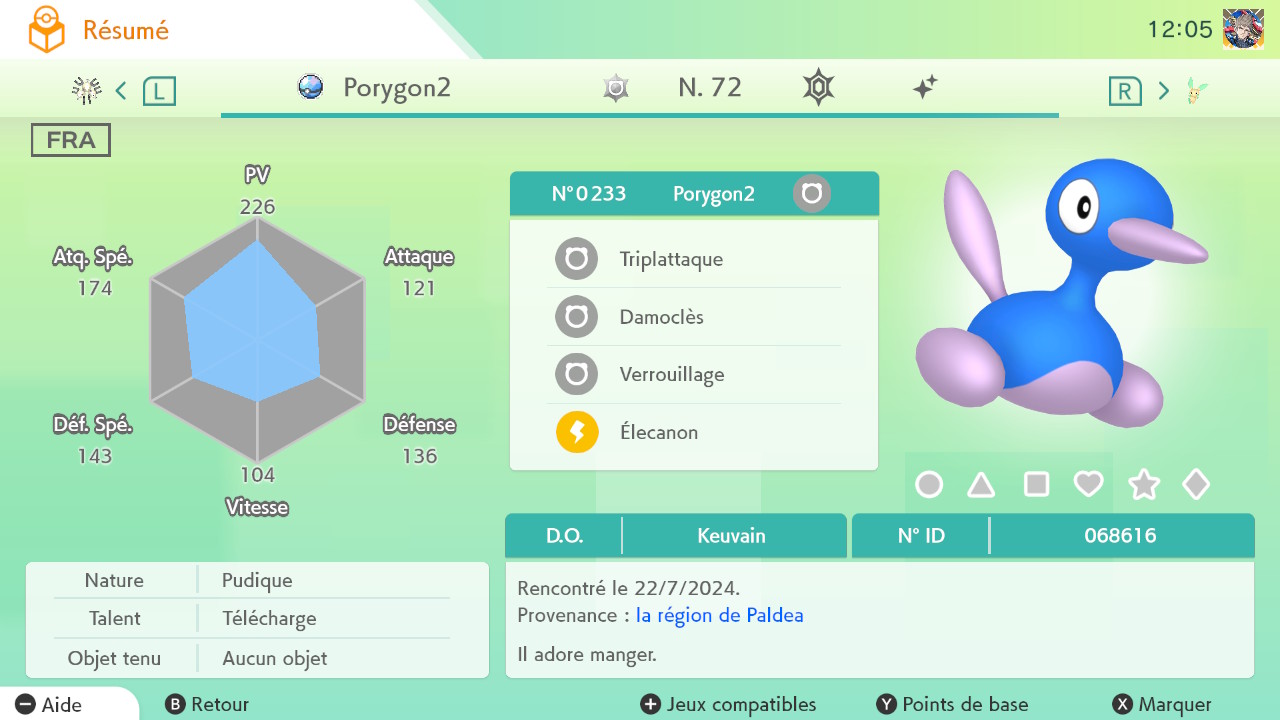
Task: Click the Déf. Spé. value 143
Action: click(95, 456)
